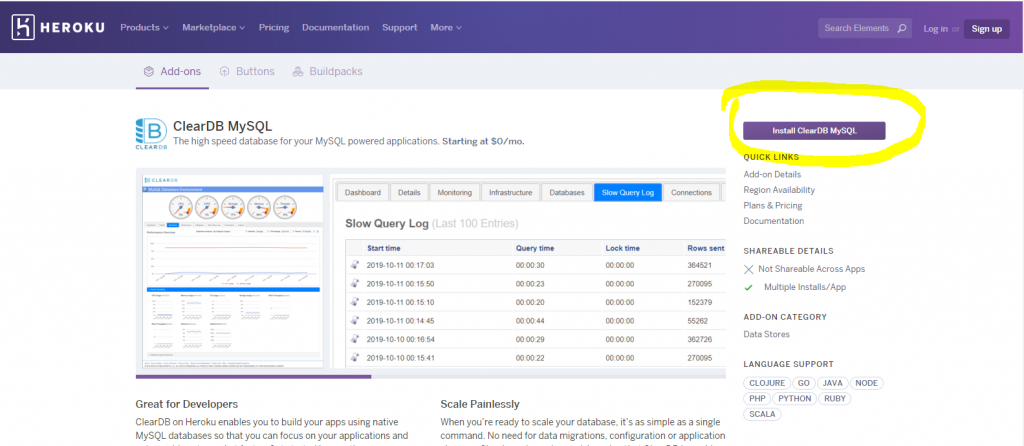
Task: Go to the Pricing page
Action: [274, 27]
